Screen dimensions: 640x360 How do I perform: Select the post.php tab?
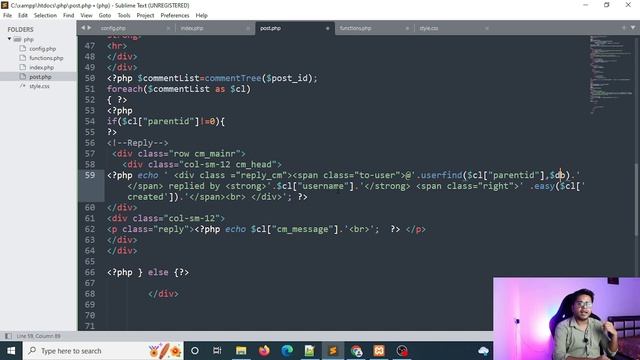coord(271,28)
